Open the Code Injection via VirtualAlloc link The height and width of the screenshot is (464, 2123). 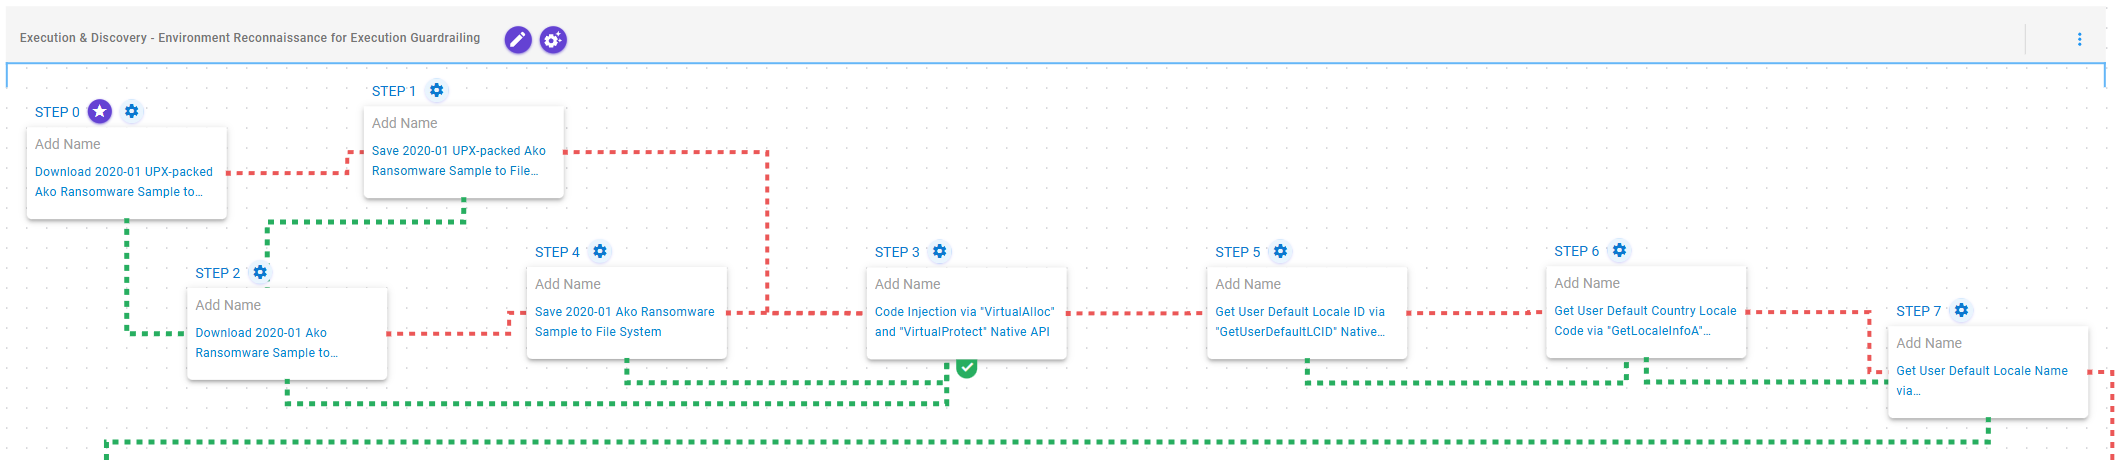(963, 321)
